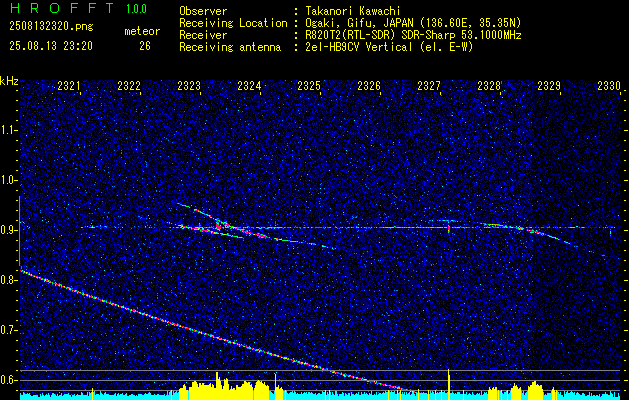Click the meteor label
Image resolution: width=629 pixels, height=400 pixels.
(x=142, y=31)
